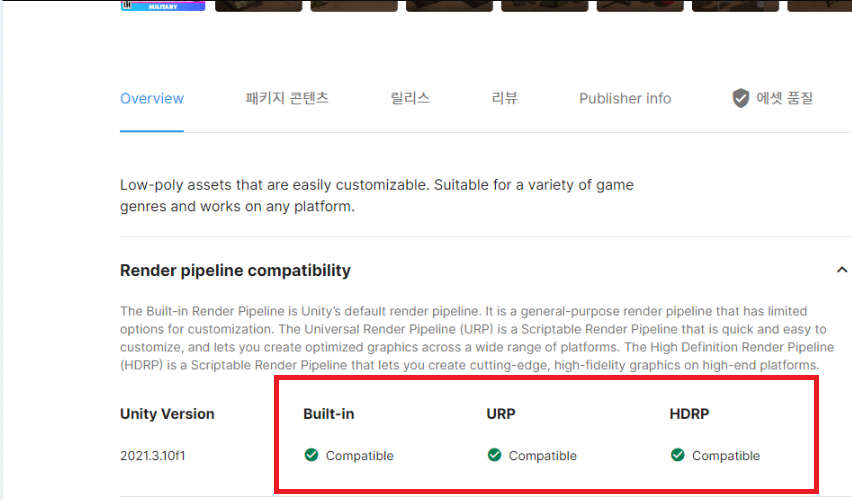Open the 에셋 품질 tab
The image size is (852, 500).
tap(772, 98)
